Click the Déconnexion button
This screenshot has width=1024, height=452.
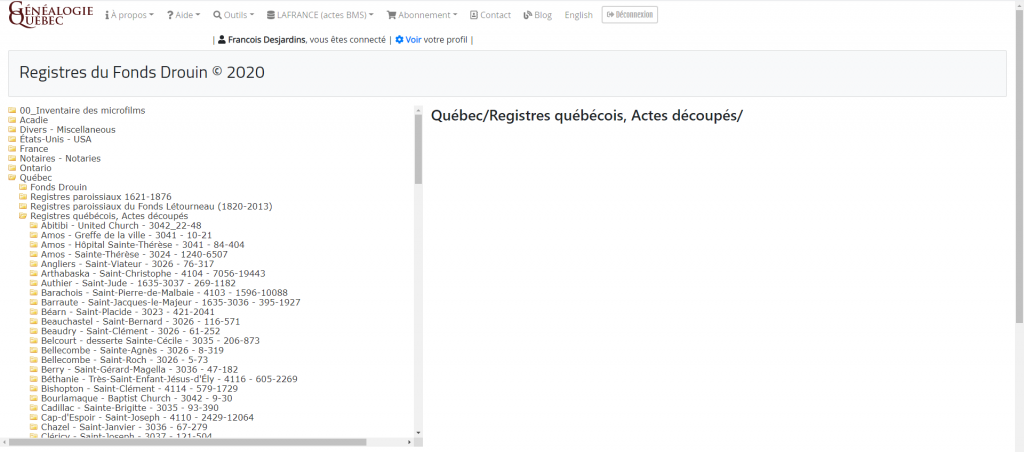(629, 15)
